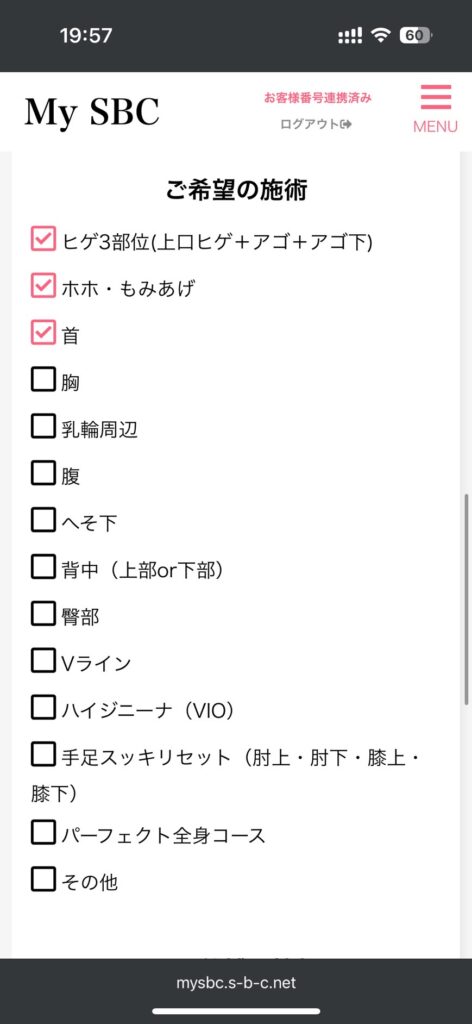Uncheck the 首 checkbox
This screenshot has height=1024, width=472.
(x=43, y=332)
